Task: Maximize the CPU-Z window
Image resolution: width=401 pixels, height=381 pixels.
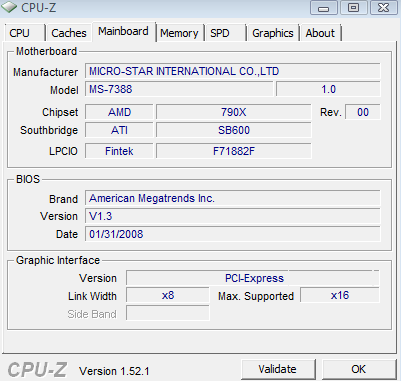Action: (x=353, y=8)
